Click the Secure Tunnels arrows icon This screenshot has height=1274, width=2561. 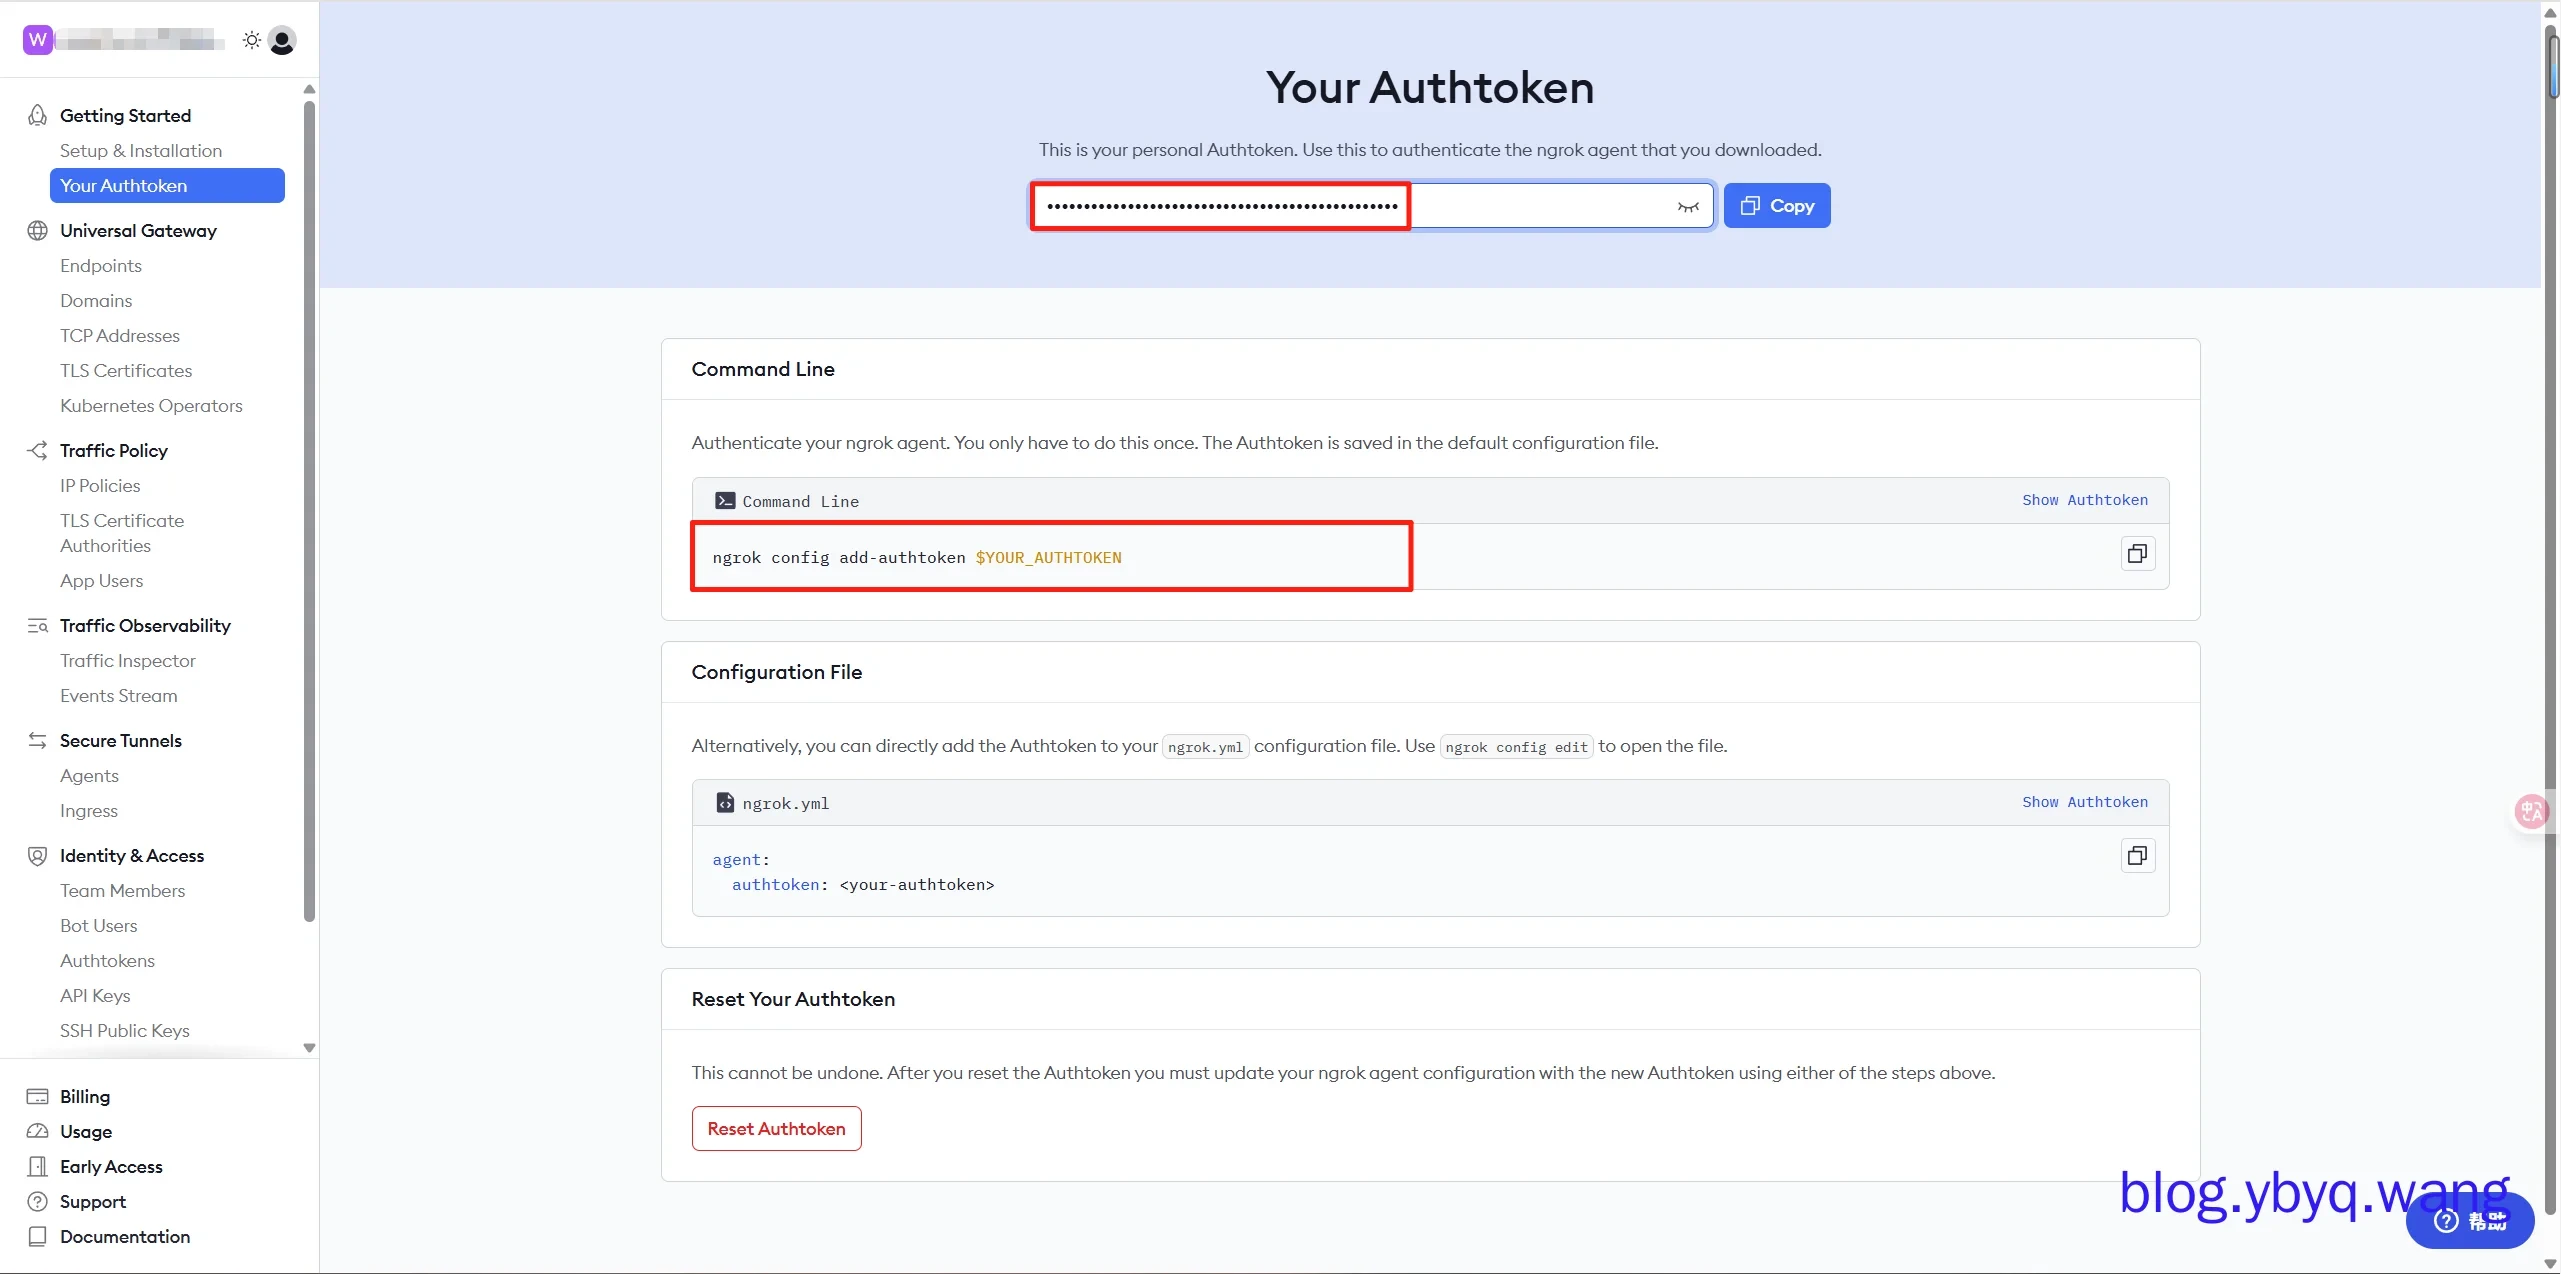pos(37,740)
